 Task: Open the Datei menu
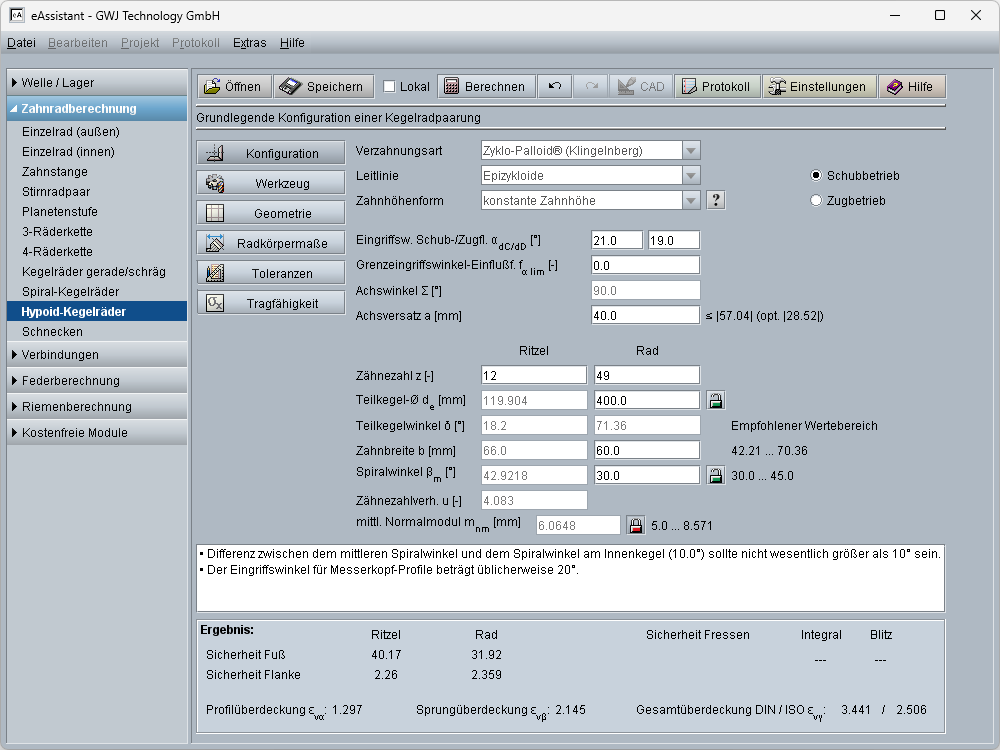(x=21, y=43)
